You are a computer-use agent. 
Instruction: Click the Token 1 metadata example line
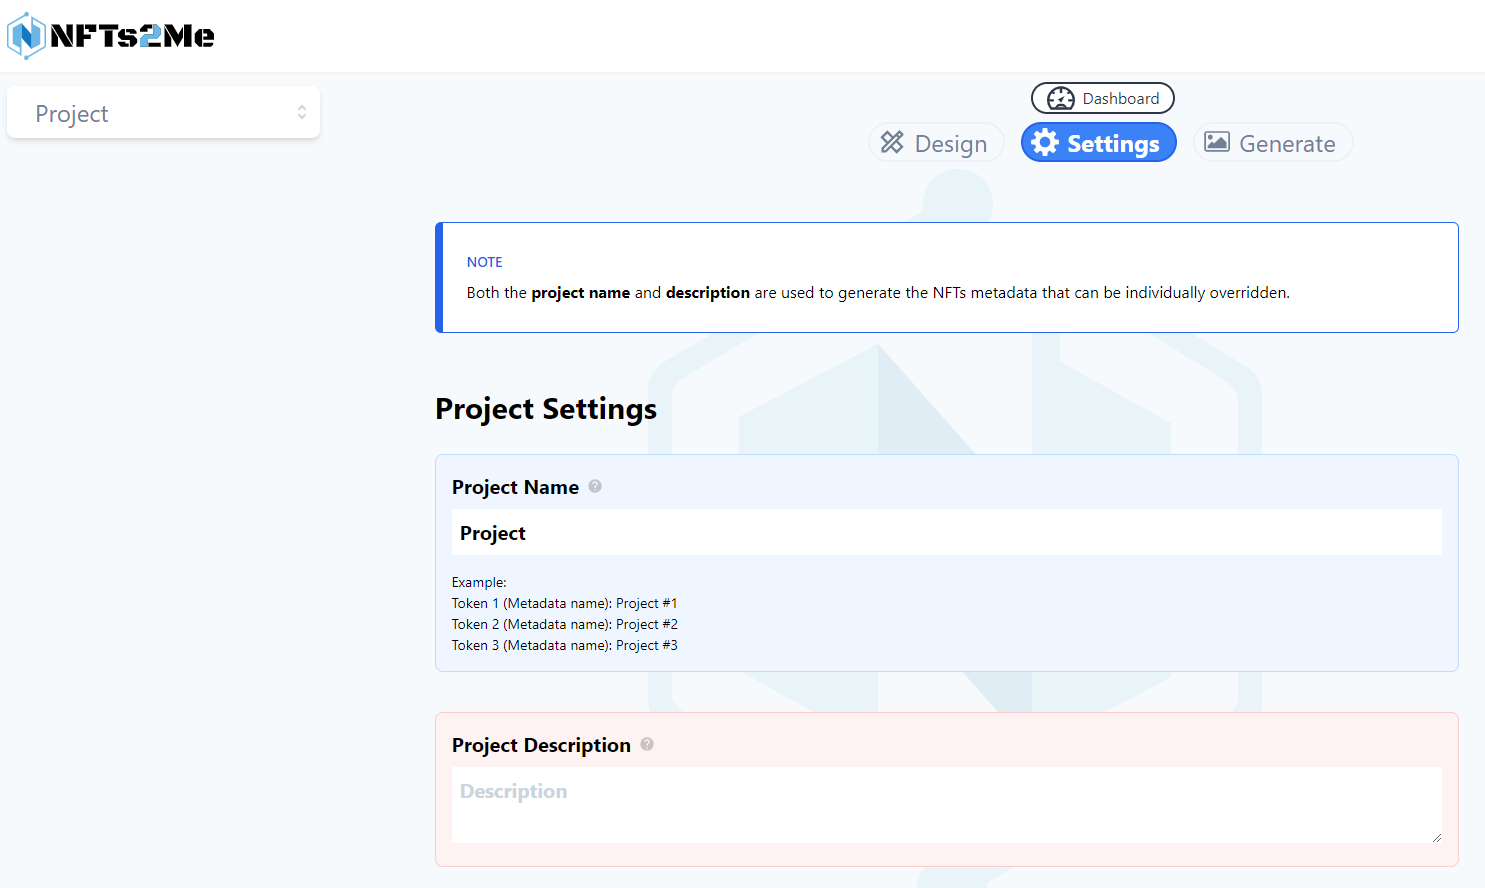(564, 603)
